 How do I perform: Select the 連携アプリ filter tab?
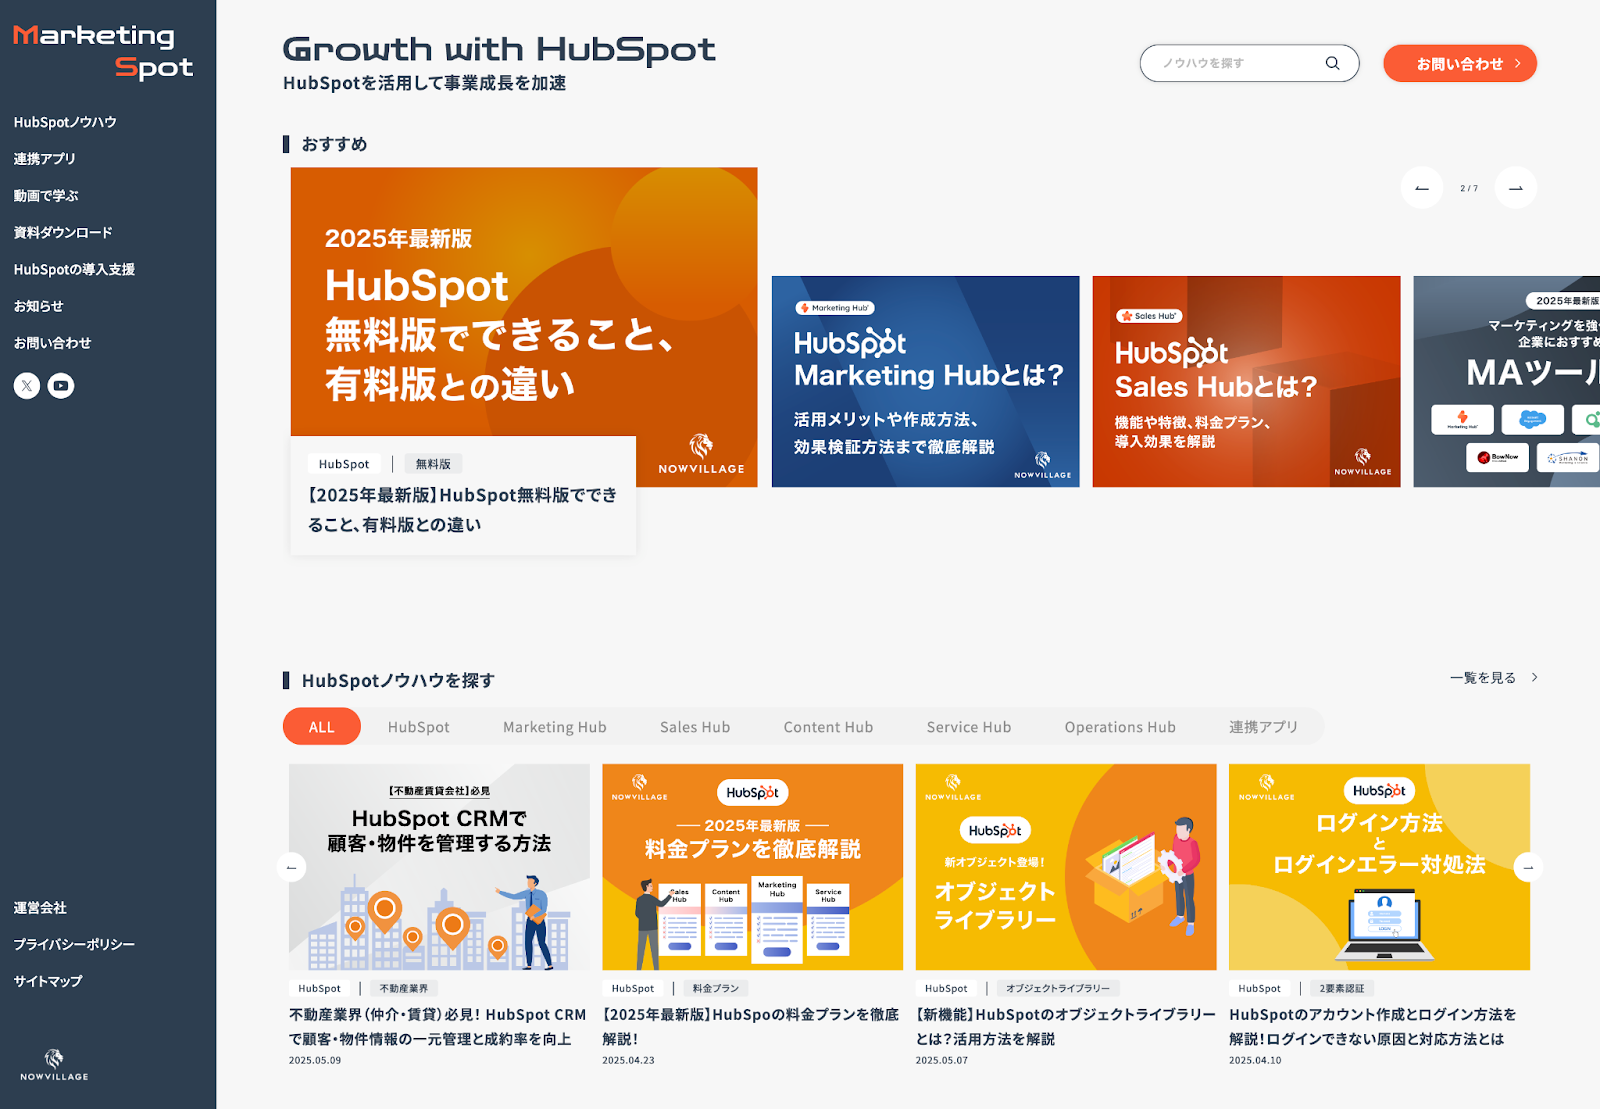[x=1264, y=727]
